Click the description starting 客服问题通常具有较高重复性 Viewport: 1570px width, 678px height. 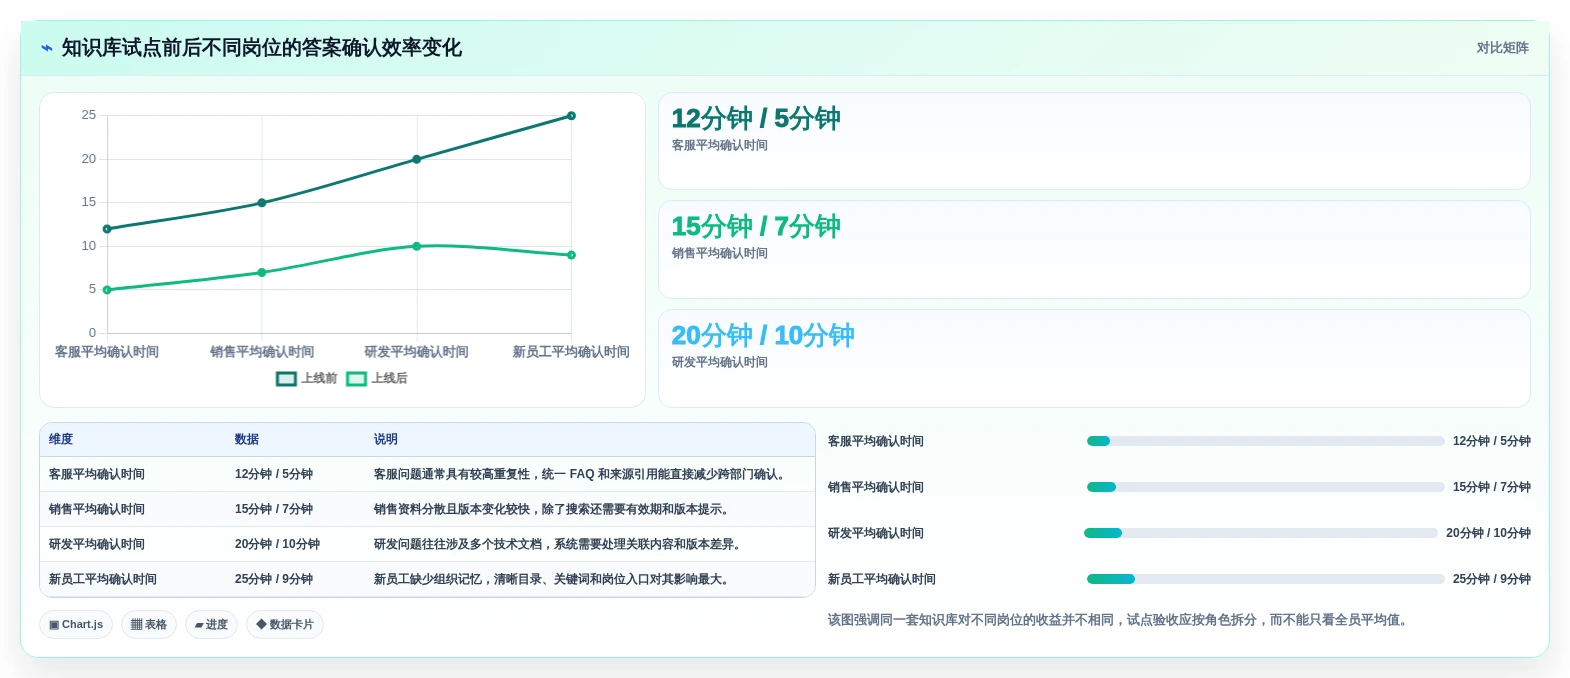582,474
